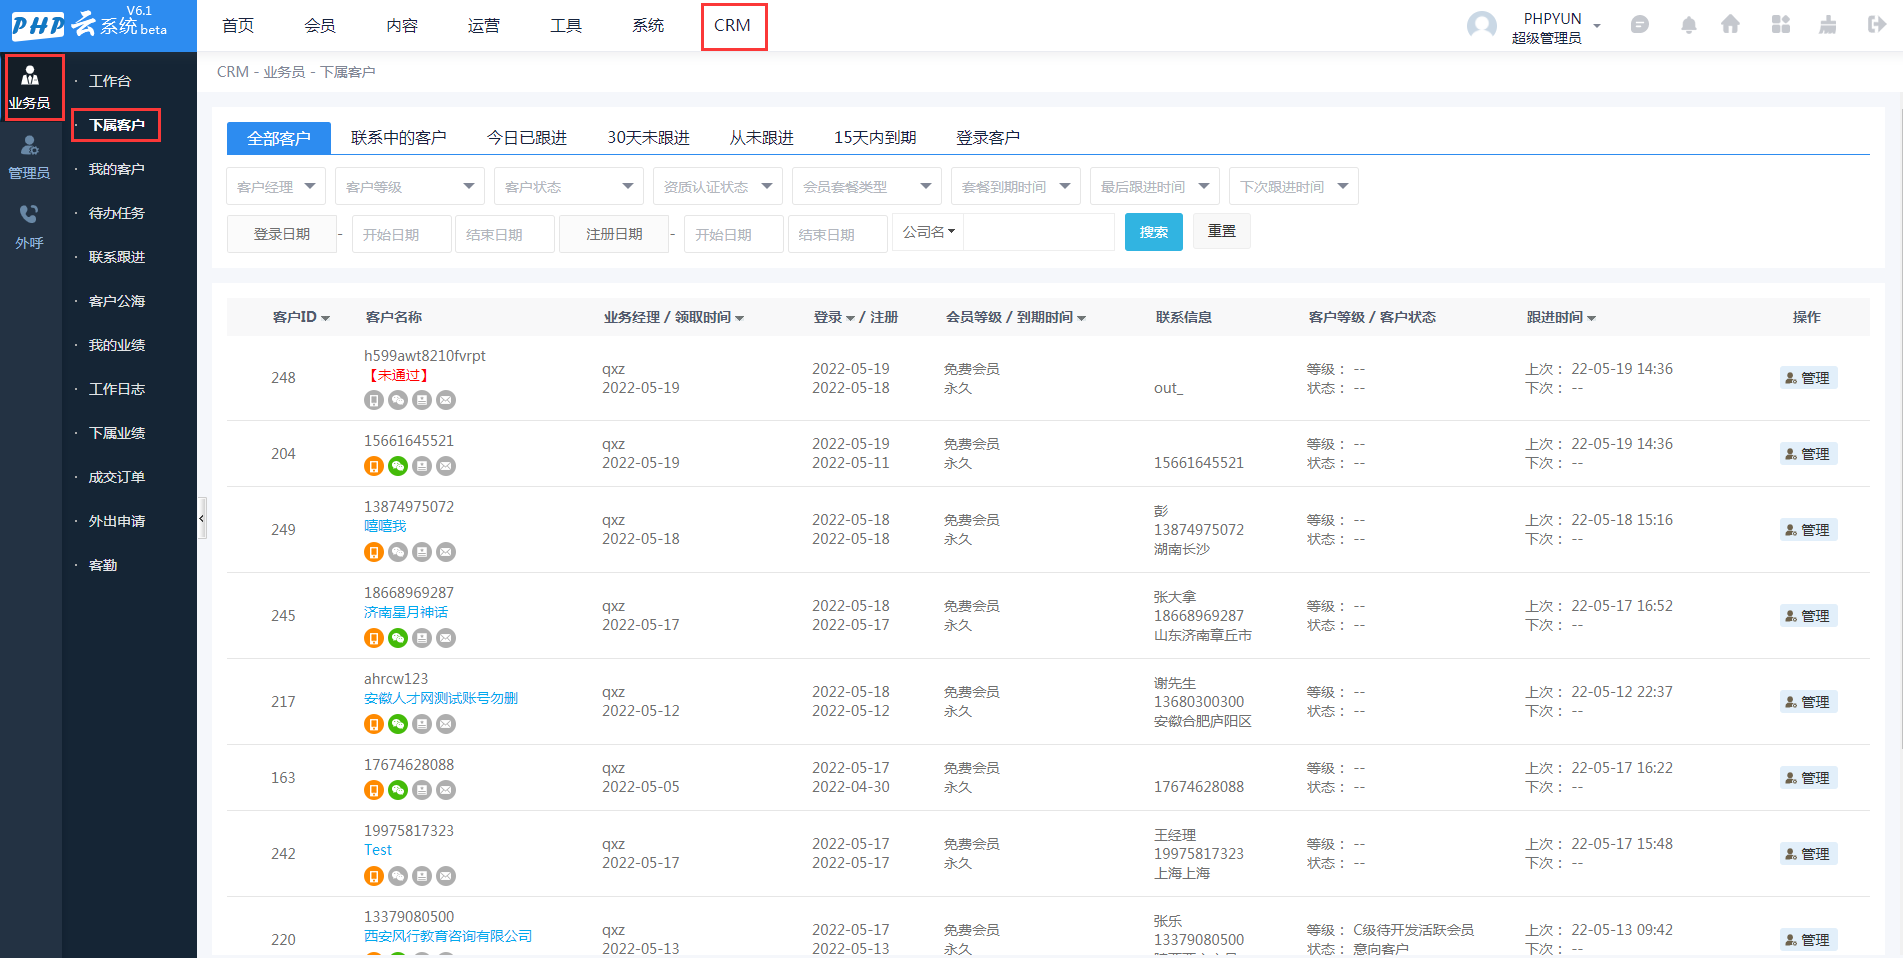Click phone icon for customer 13874975072
The image size is (1903, 958).
coord(374,552)
